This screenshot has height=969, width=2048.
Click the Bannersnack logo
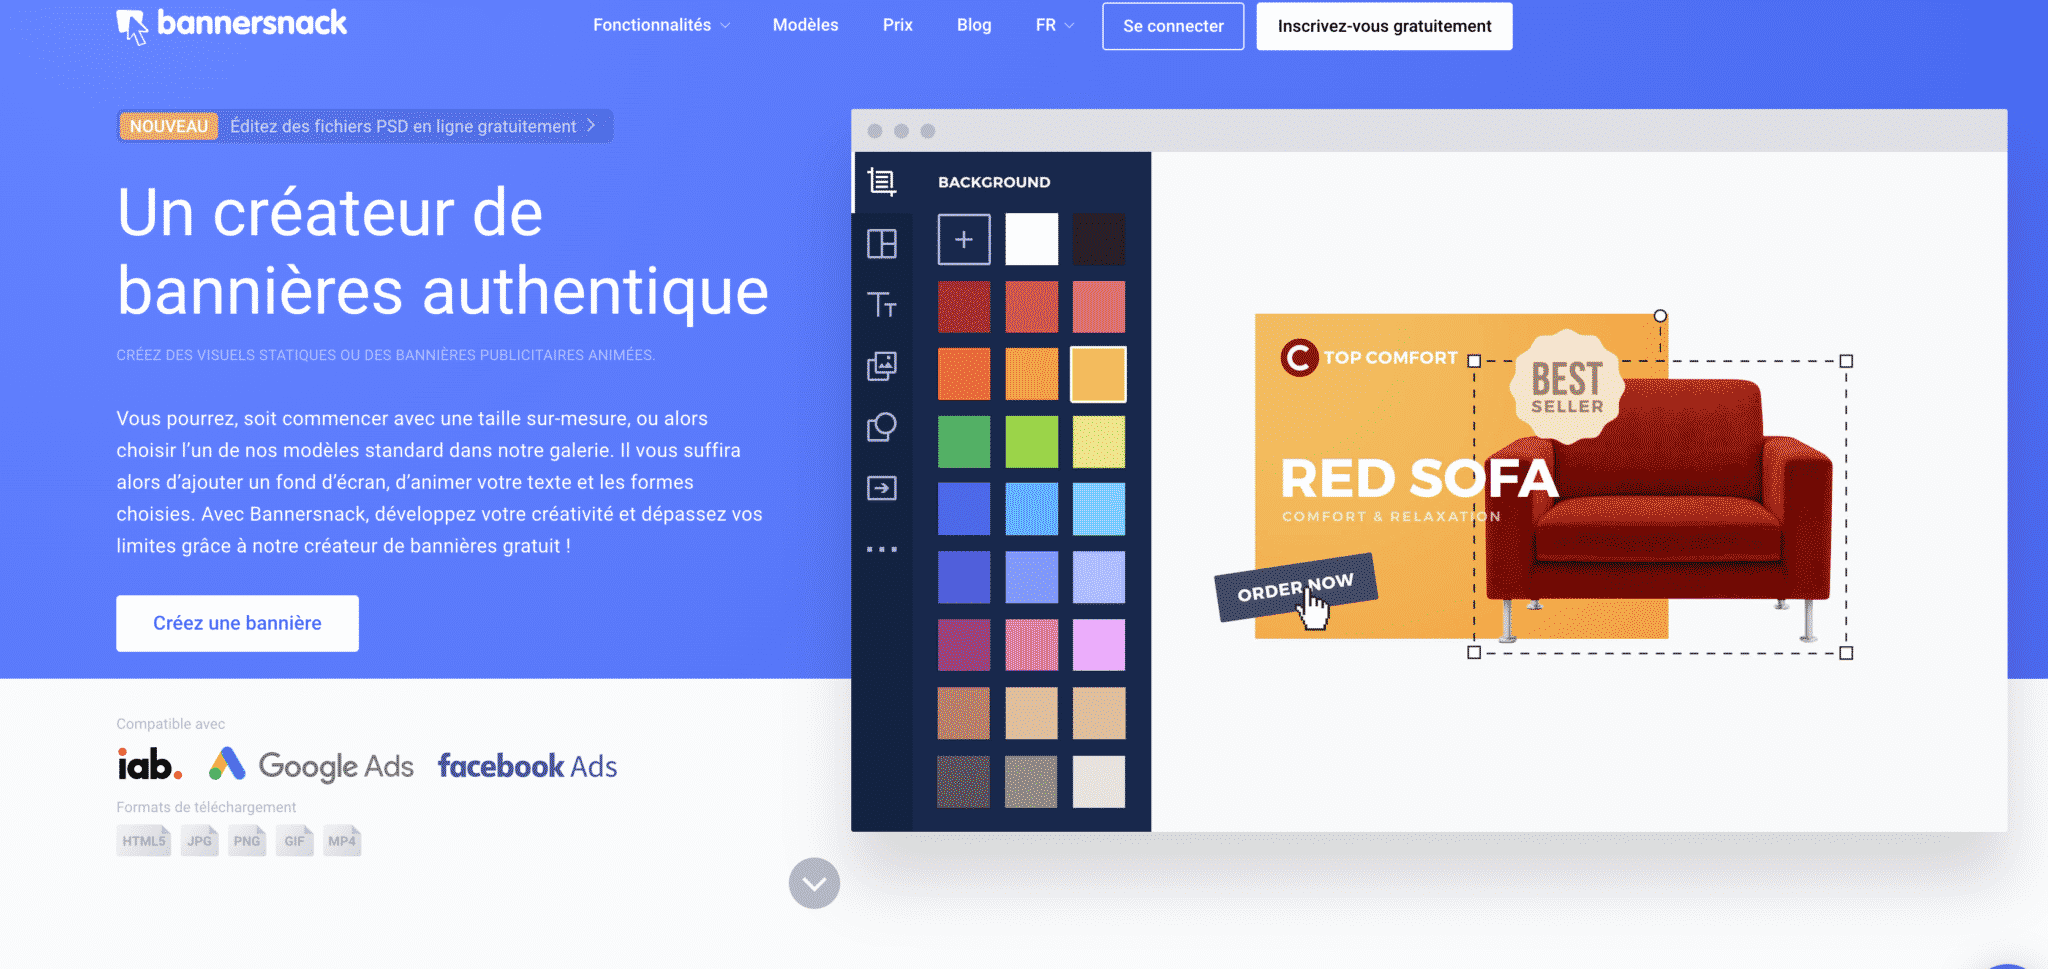pyautogui.click(x=232, y=25)
